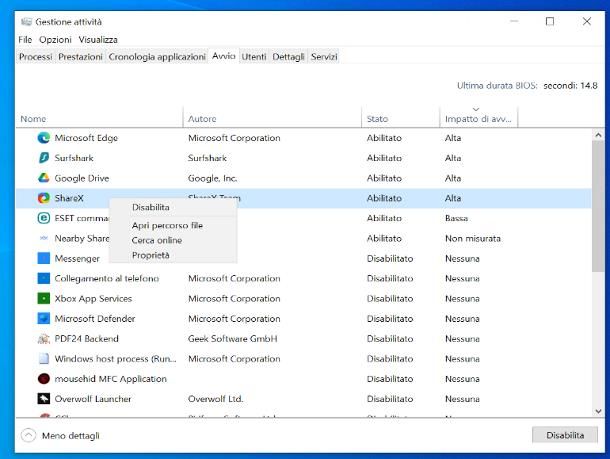Image resolution: width=610 pixels, height=459 pixels.
Task: Open the Dettagli tab
Action: (288, 57)
